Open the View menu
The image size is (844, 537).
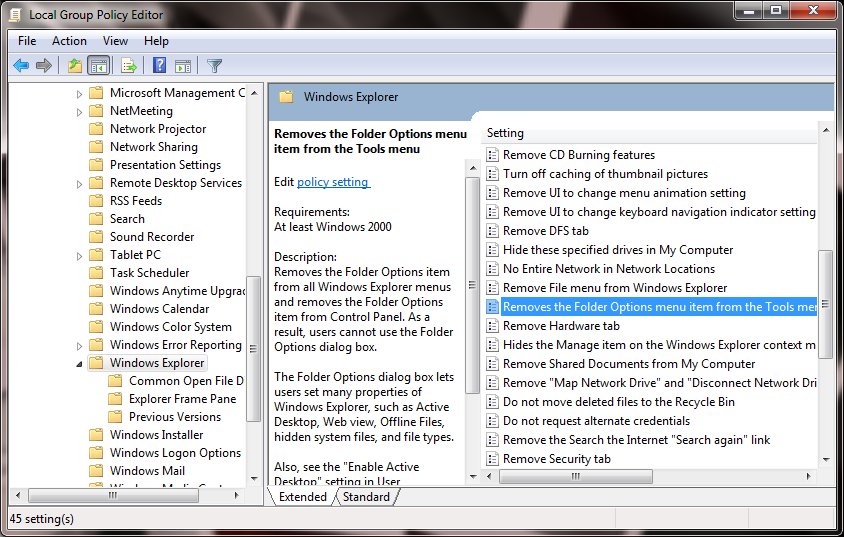coord(115,41)
